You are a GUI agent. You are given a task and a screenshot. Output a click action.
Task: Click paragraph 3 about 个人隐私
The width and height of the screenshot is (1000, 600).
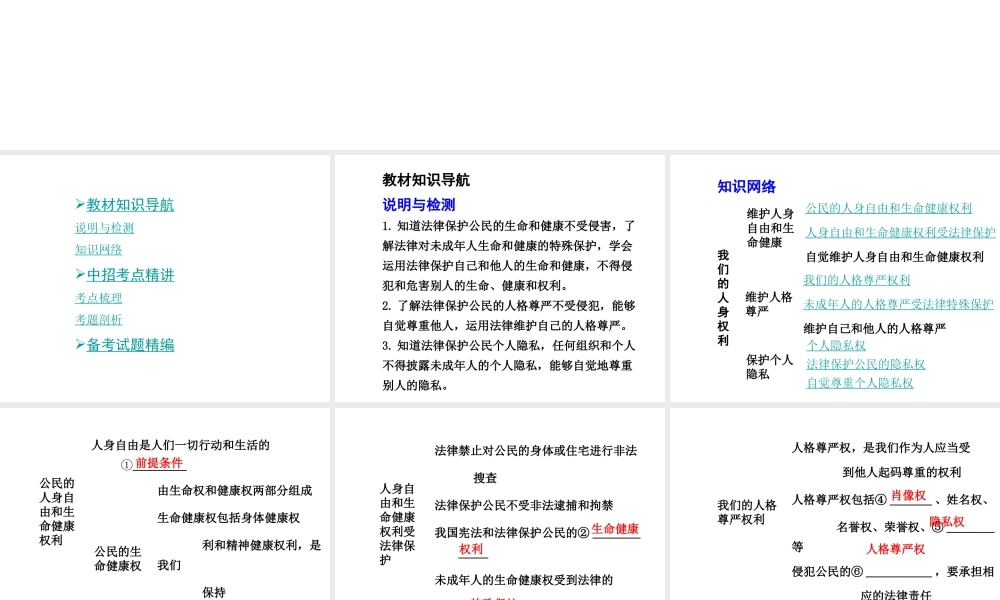coord(509,365)
